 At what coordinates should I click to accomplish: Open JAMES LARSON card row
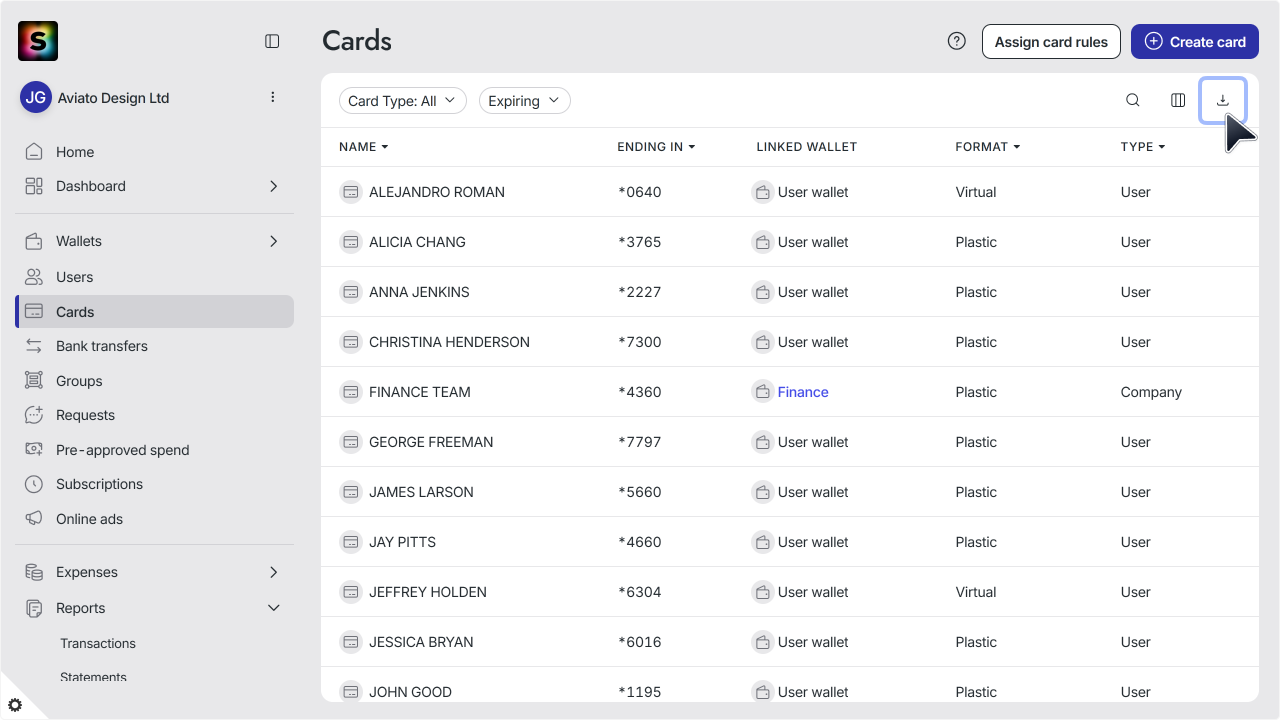[790, 492]
